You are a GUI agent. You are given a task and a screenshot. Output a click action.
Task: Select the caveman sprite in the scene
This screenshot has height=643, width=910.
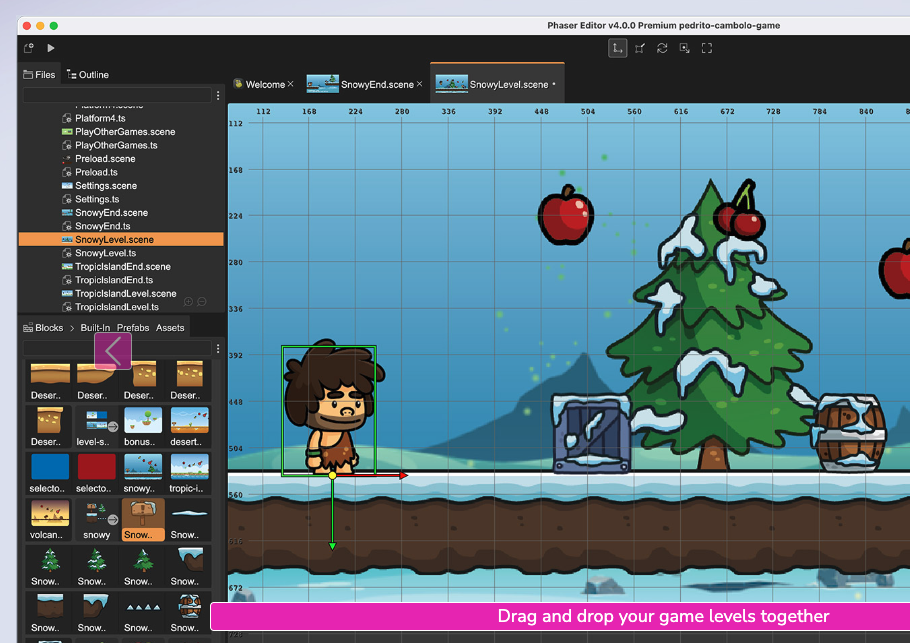tap(330, 410)
